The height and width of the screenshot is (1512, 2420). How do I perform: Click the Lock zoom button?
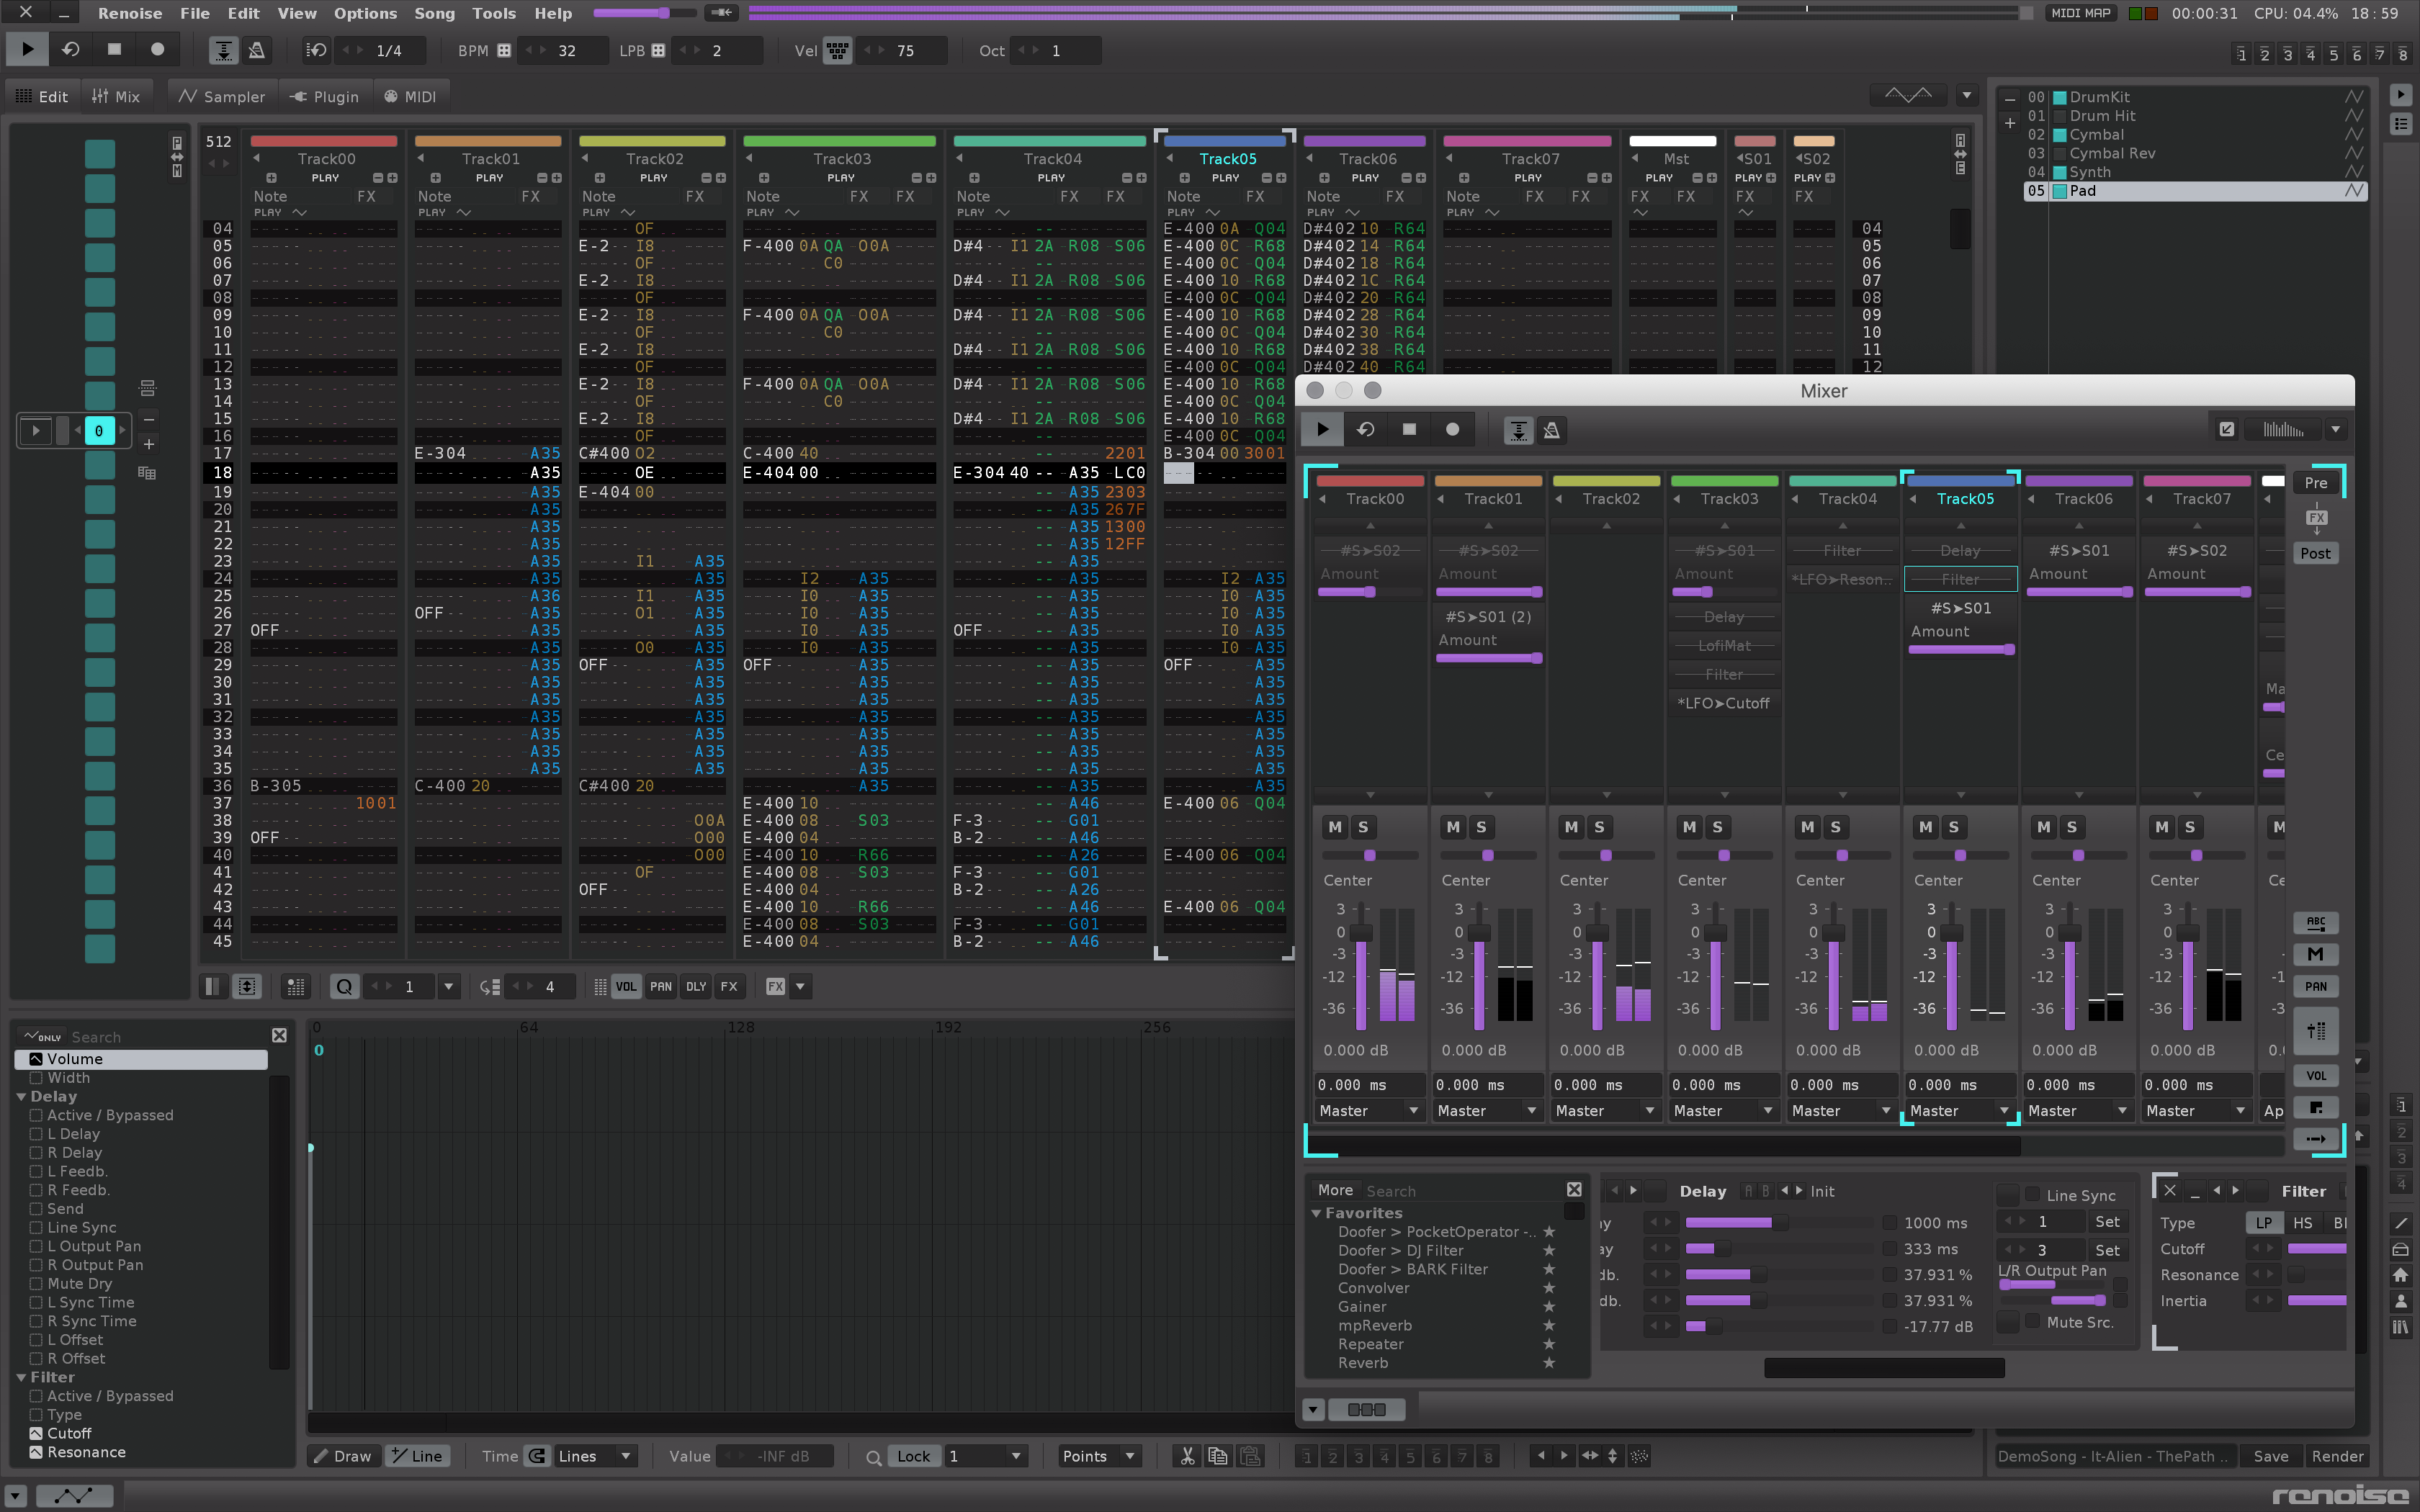(x=913, y=1455)
